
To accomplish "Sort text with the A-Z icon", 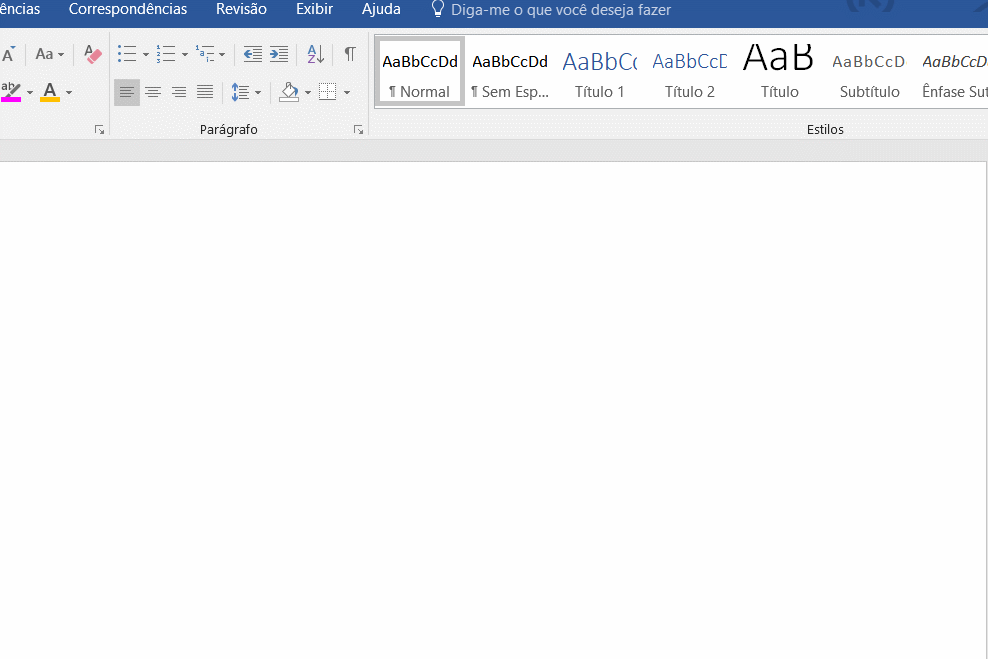I will pyautogui.click(x=315, y=54).
